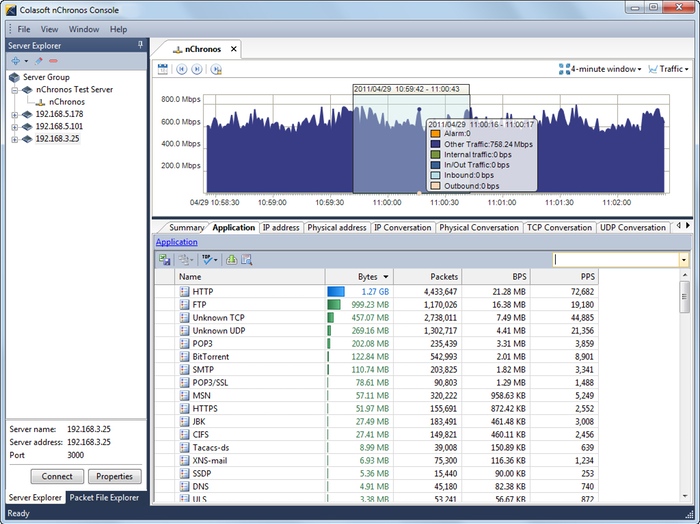Viewport: 700px width, 524px height.
Task: Click the red remove server icon
Action: (x=53, y=61)
